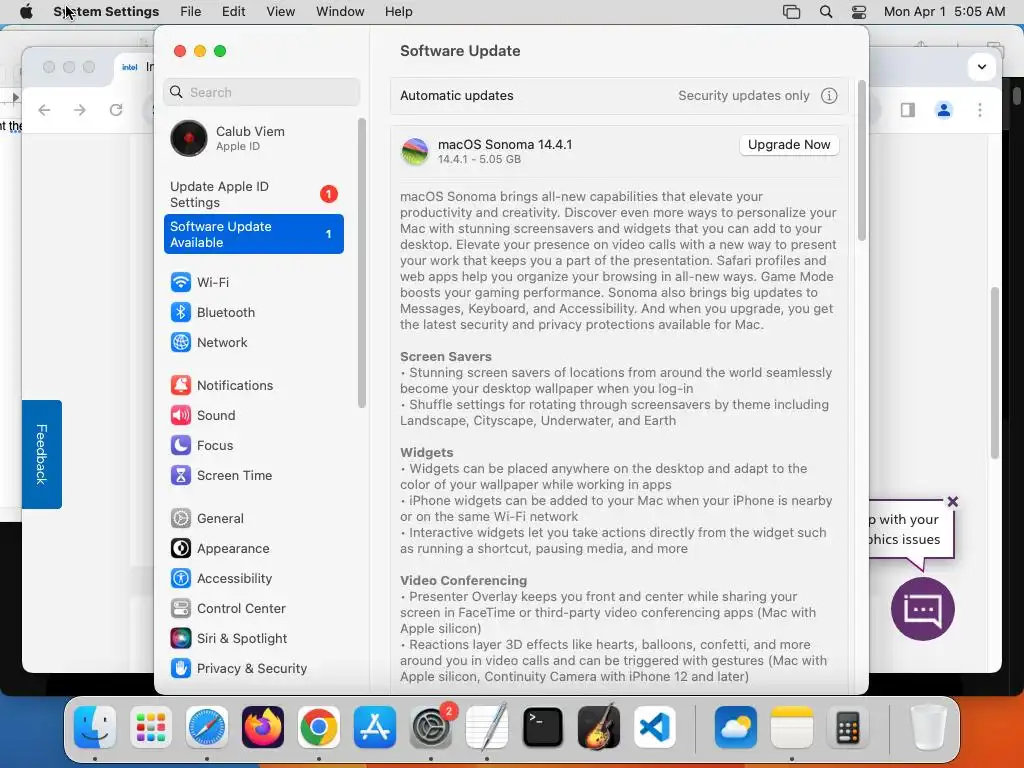This screenshot has height=768, width=1024.
Task: Open the File menu
Action: coord(191,12)
